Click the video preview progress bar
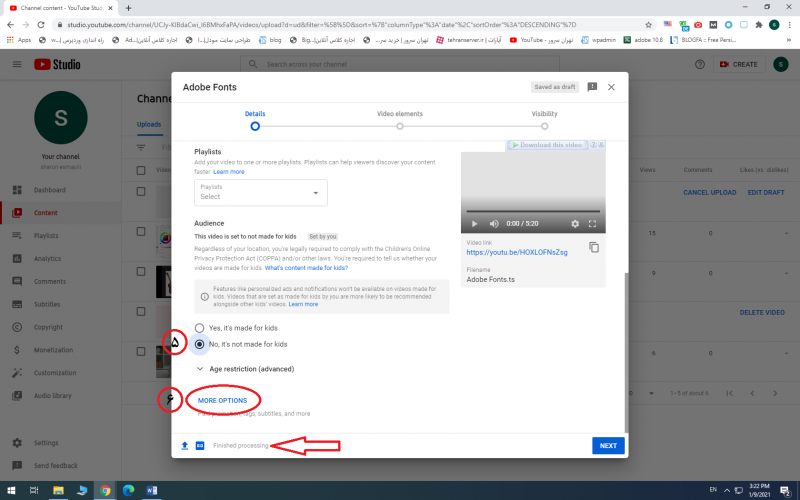800x500 pixels. tap(533, 211)
